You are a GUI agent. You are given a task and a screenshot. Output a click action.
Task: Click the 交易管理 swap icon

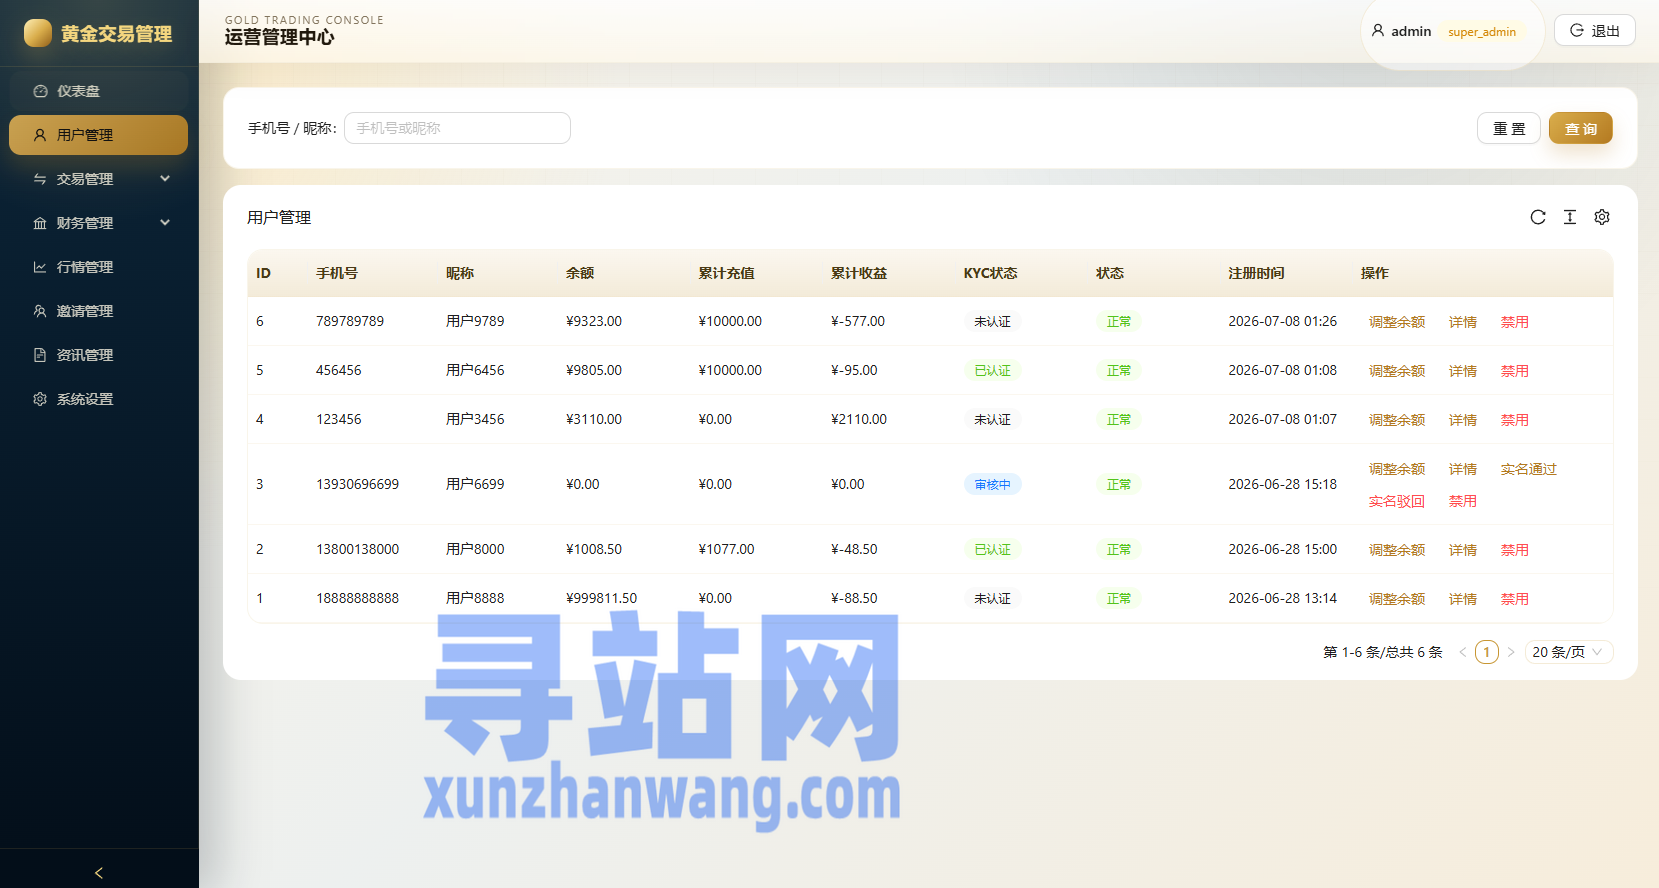coord(40,179)
